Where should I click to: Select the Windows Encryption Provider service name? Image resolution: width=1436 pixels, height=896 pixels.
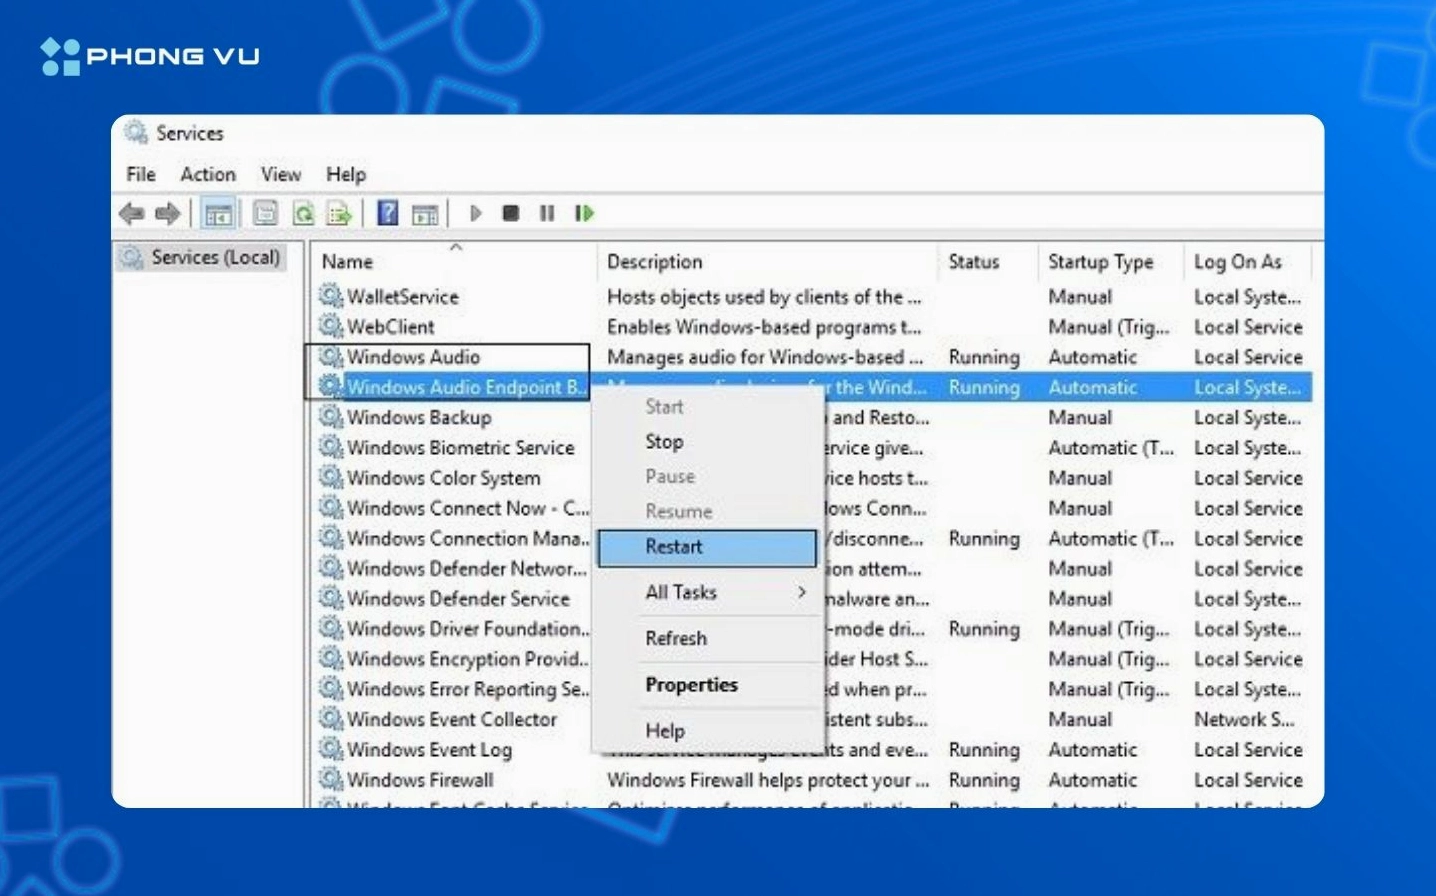[x=468, y=659]
